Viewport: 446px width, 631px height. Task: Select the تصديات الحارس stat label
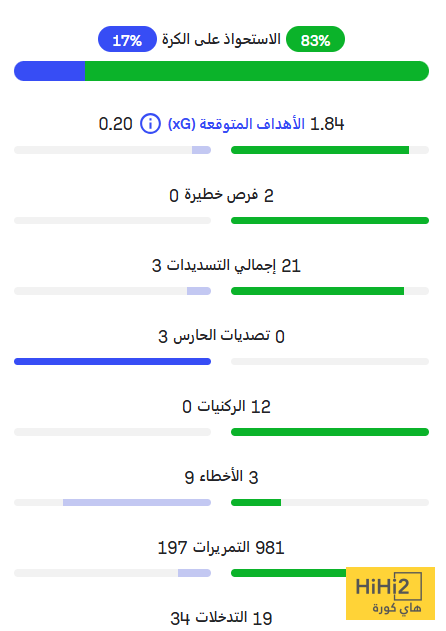click(x=221, y=336)
